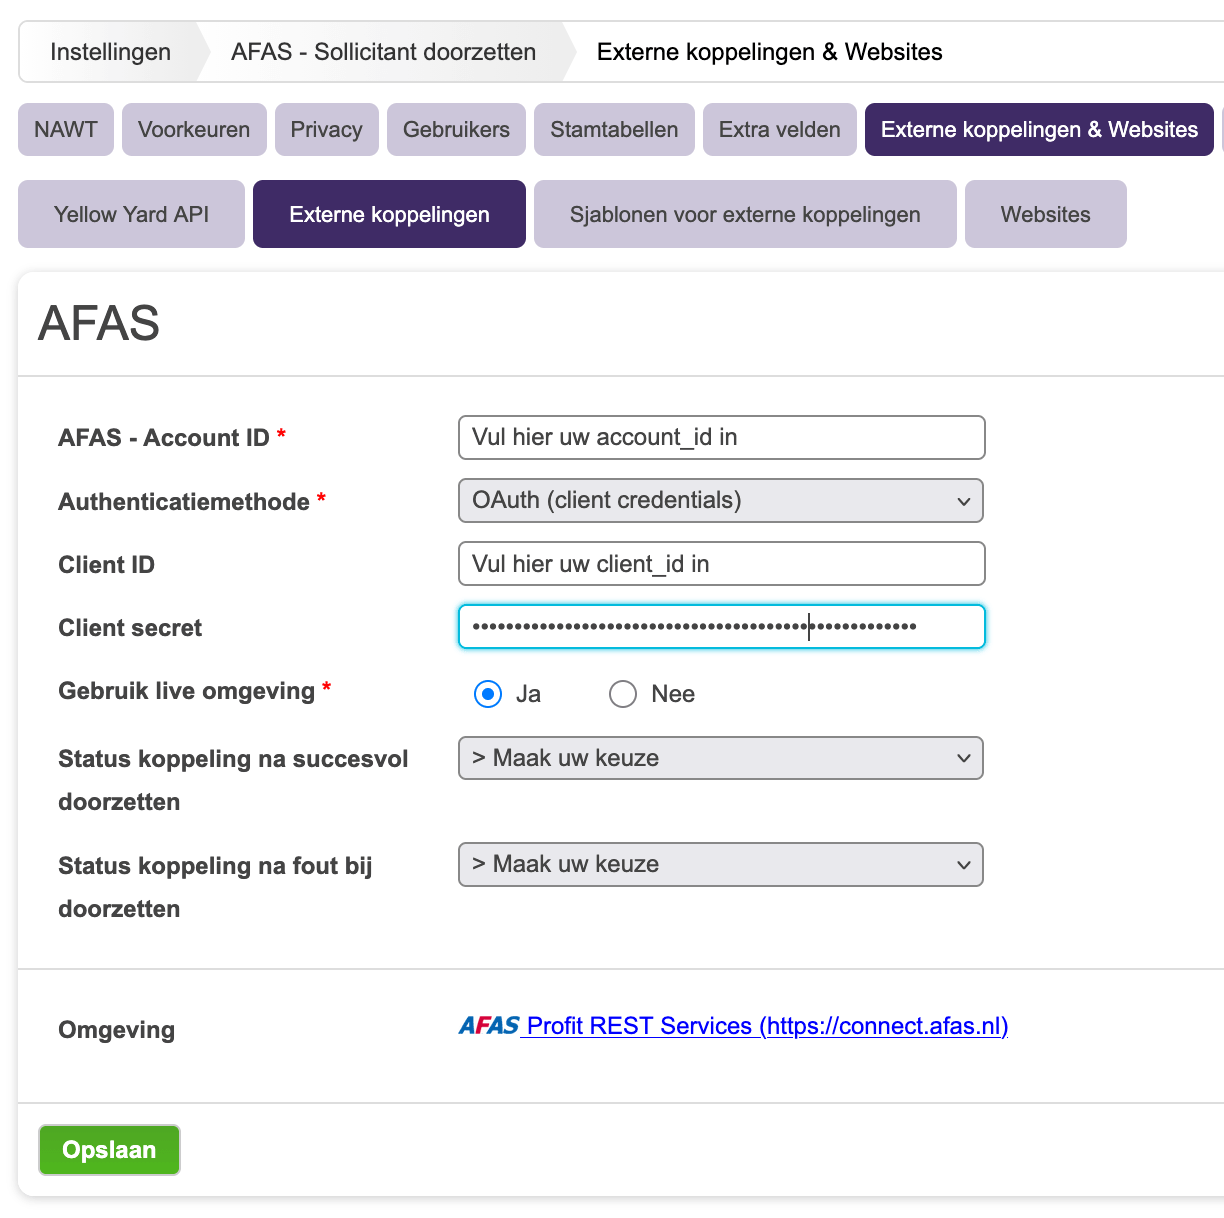
Task: Click AFAS - Sollicitant doorzetten breadcrumb
Action: coord(383,52)
